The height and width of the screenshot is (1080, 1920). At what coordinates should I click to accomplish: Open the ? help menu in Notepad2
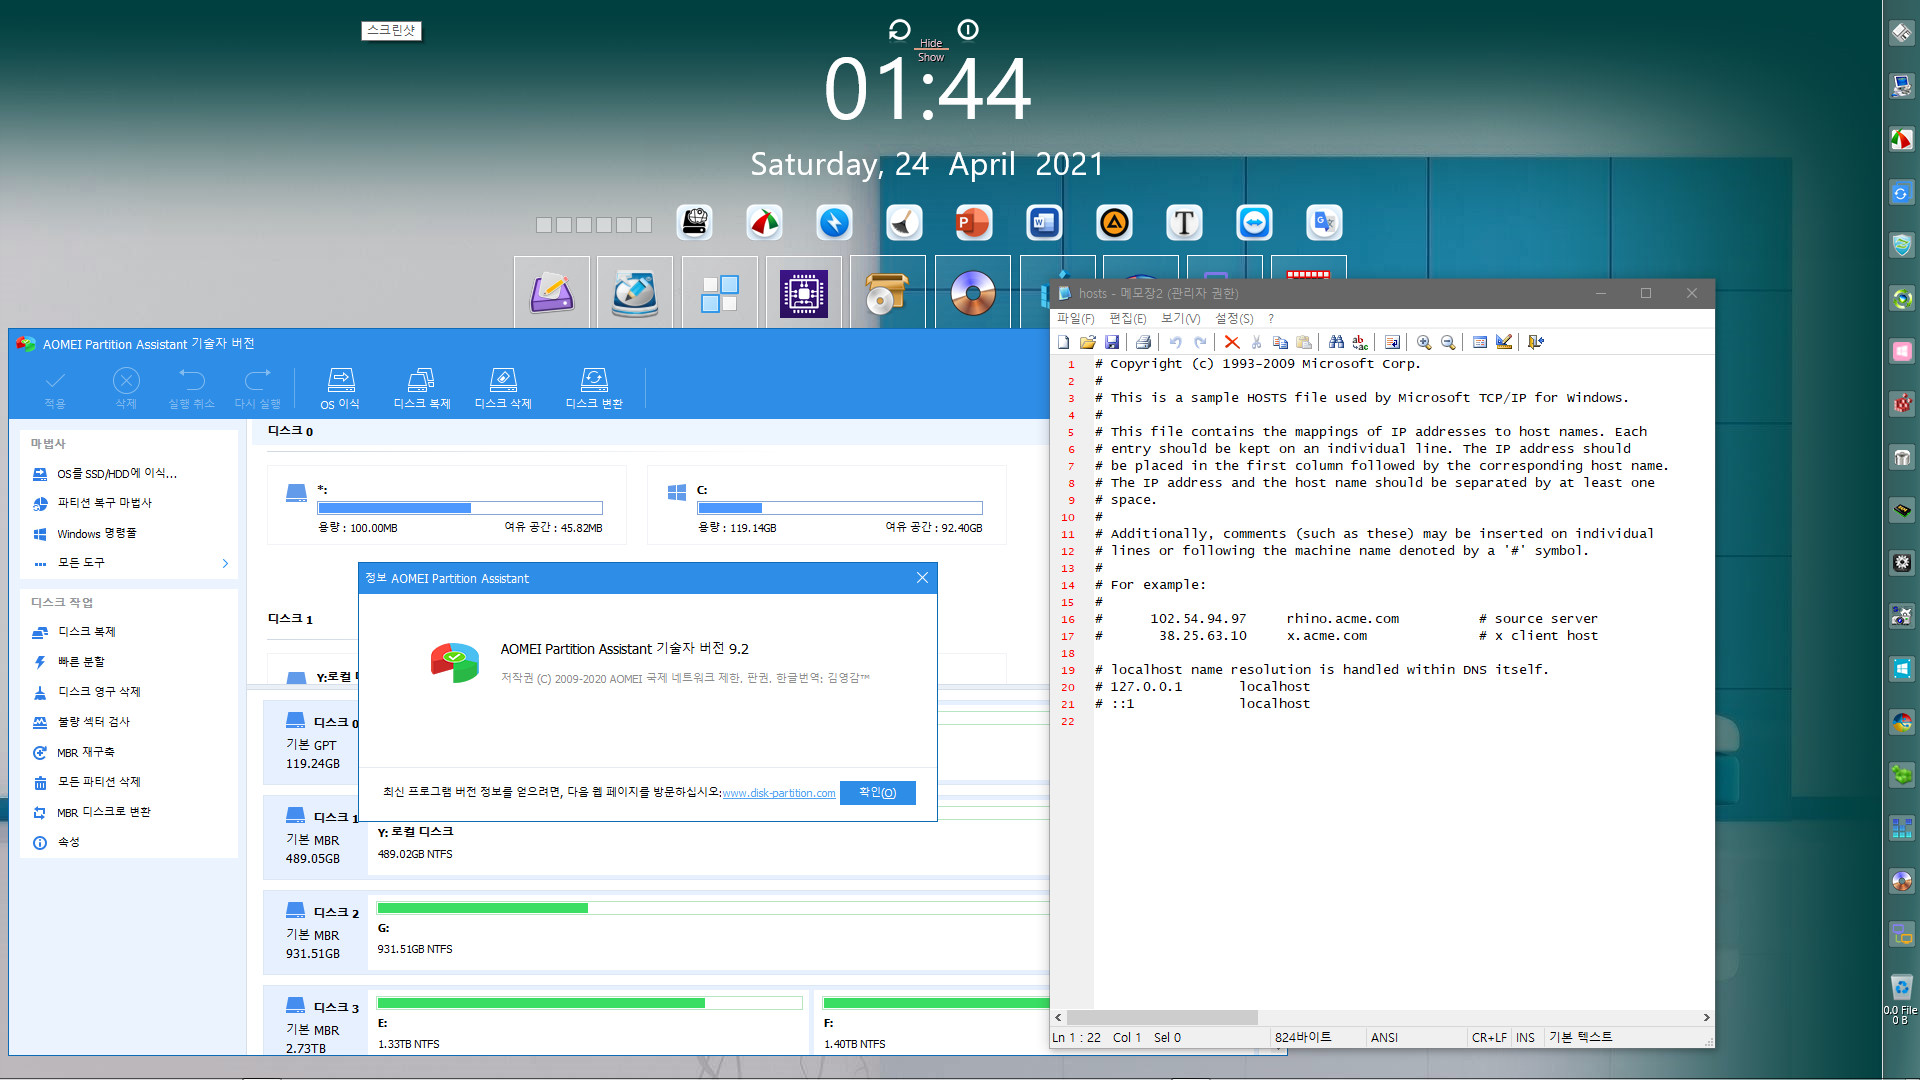pos(1271,319)
